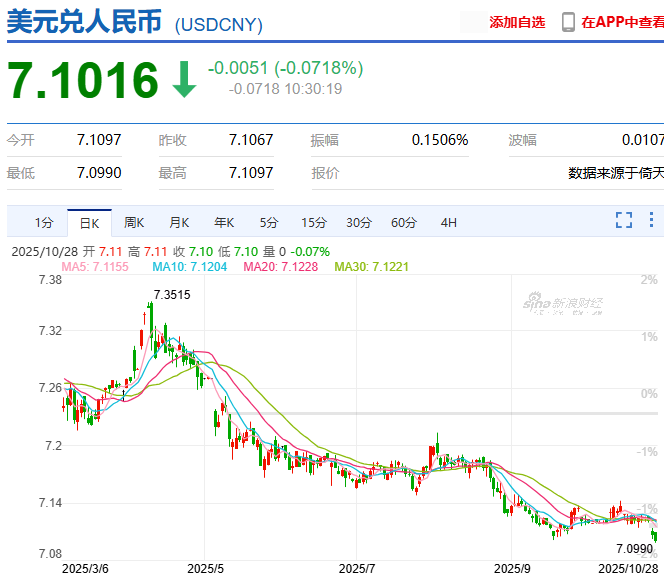The width and height of the screenshot is (664, 575).
Task: Click the 在APP中查看 link
Action: 622,22
